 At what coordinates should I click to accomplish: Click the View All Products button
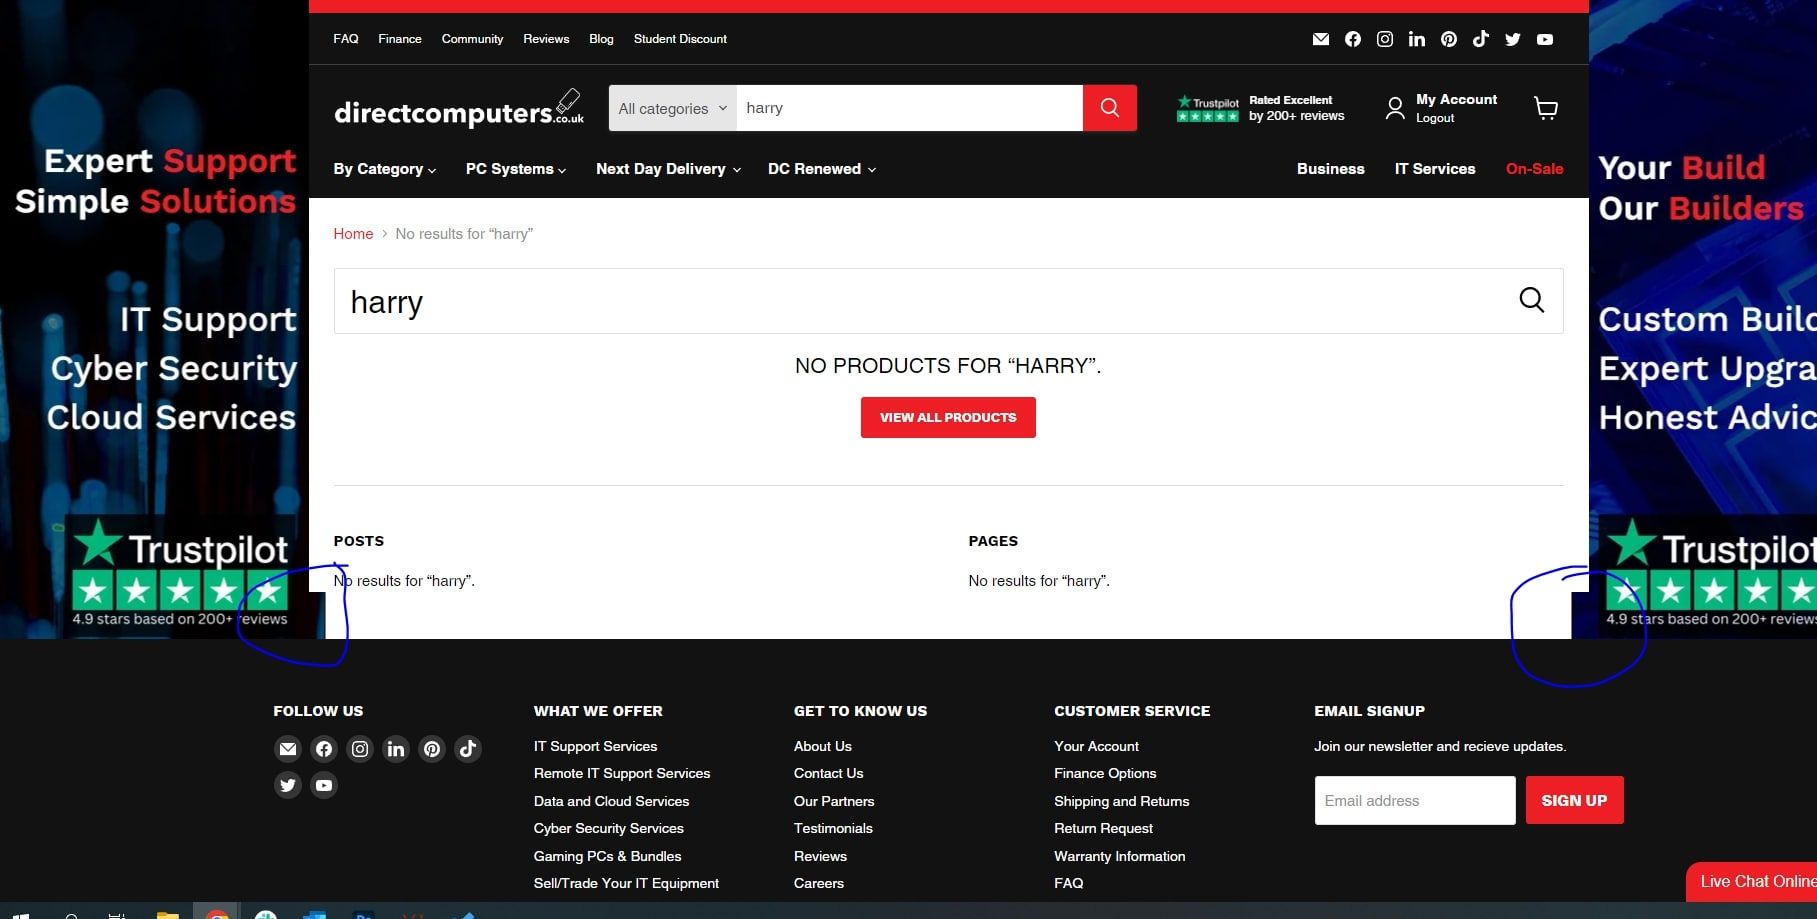(x=948, y=417)
